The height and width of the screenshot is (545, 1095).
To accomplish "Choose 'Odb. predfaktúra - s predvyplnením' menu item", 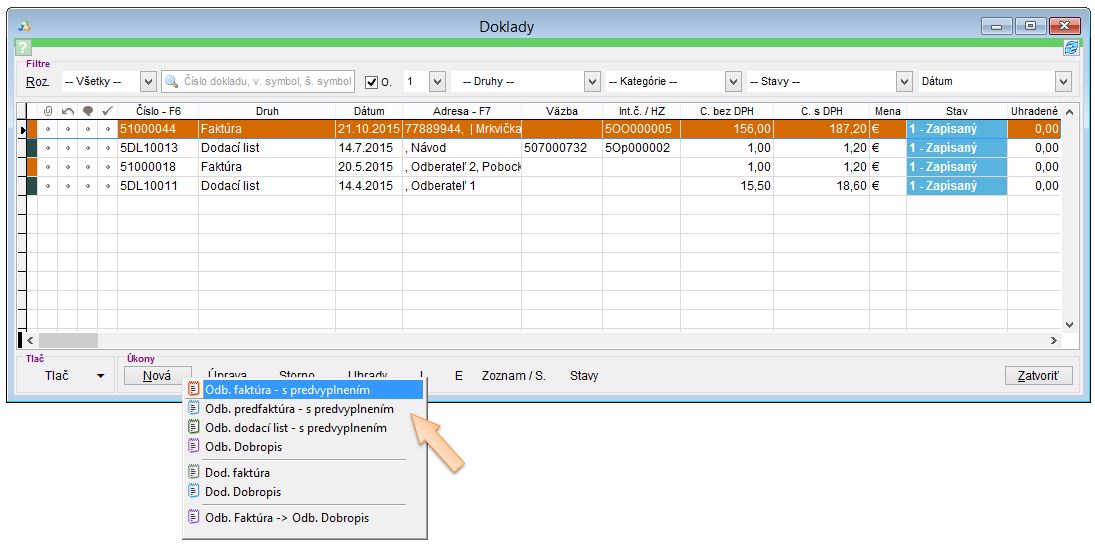I will pos(299,409).
